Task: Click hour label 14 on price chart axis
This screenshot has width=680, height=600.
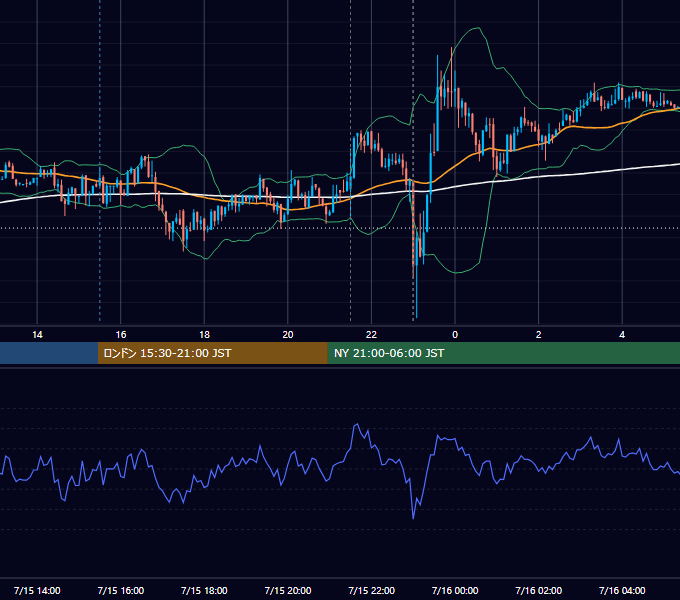Action: (x=37, y=335)
